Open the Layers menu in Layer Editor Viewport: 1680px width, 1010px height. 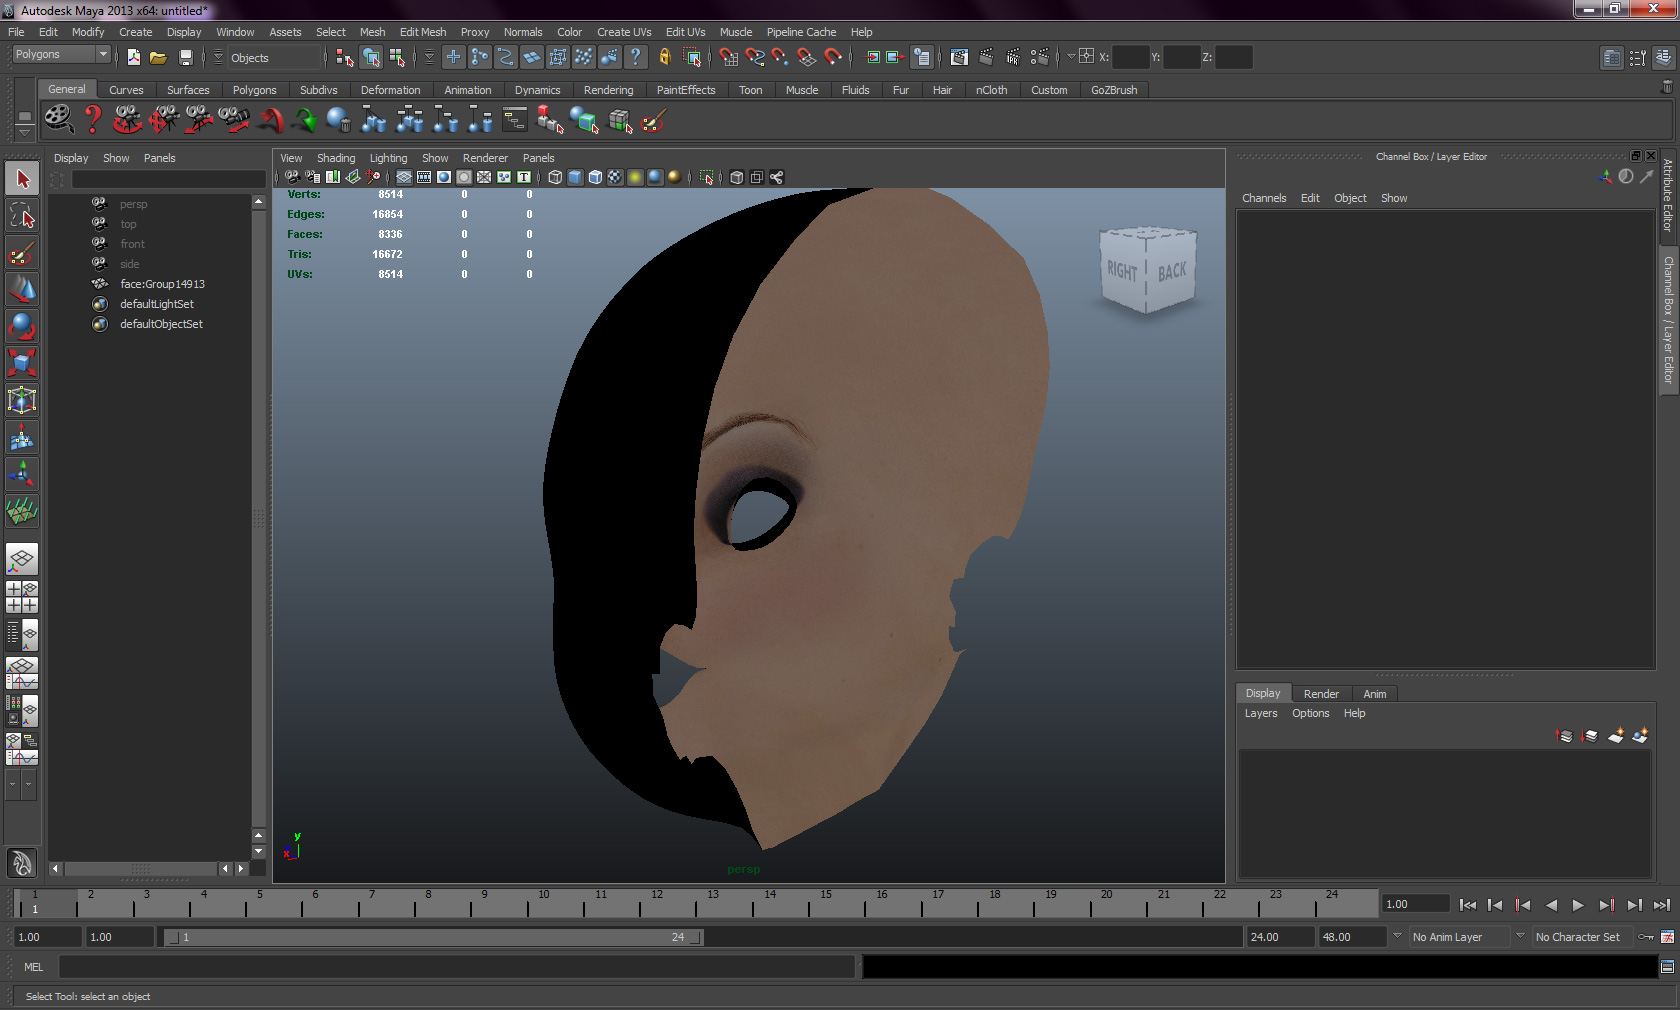coord(1261,713)
